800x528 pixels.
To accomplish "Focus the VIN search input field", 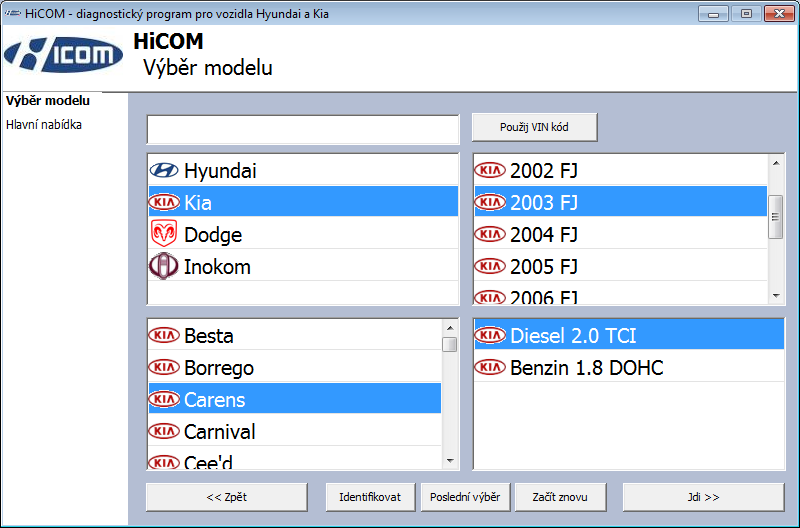I will coord(303,130).
